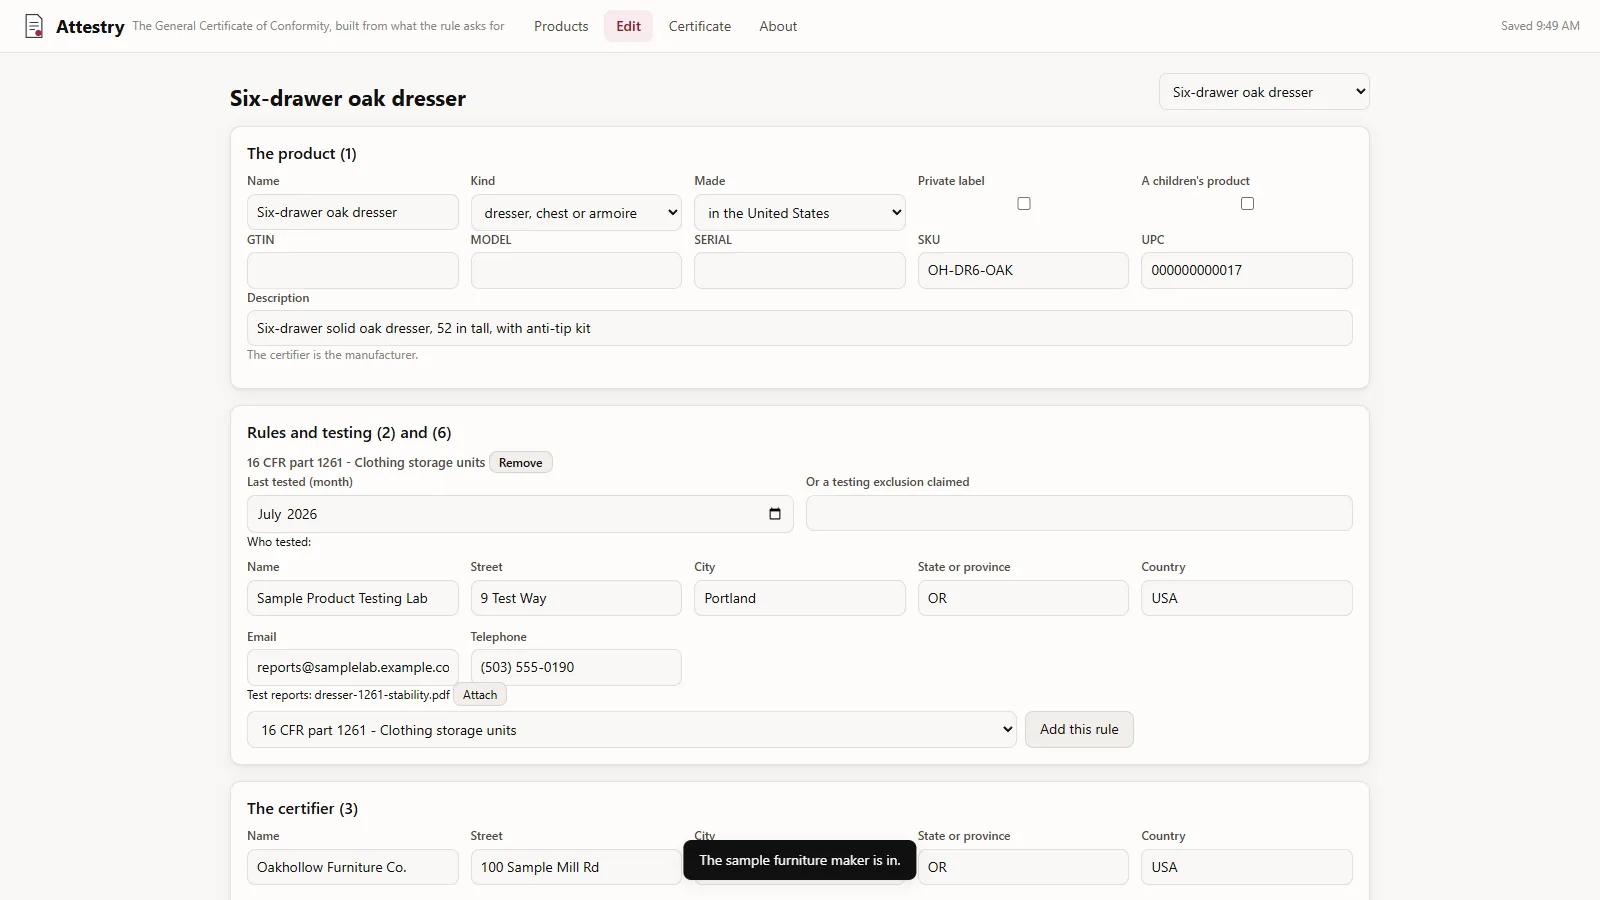Click the Description field about solid oak dresser
1600x900 pixels.
800,328
